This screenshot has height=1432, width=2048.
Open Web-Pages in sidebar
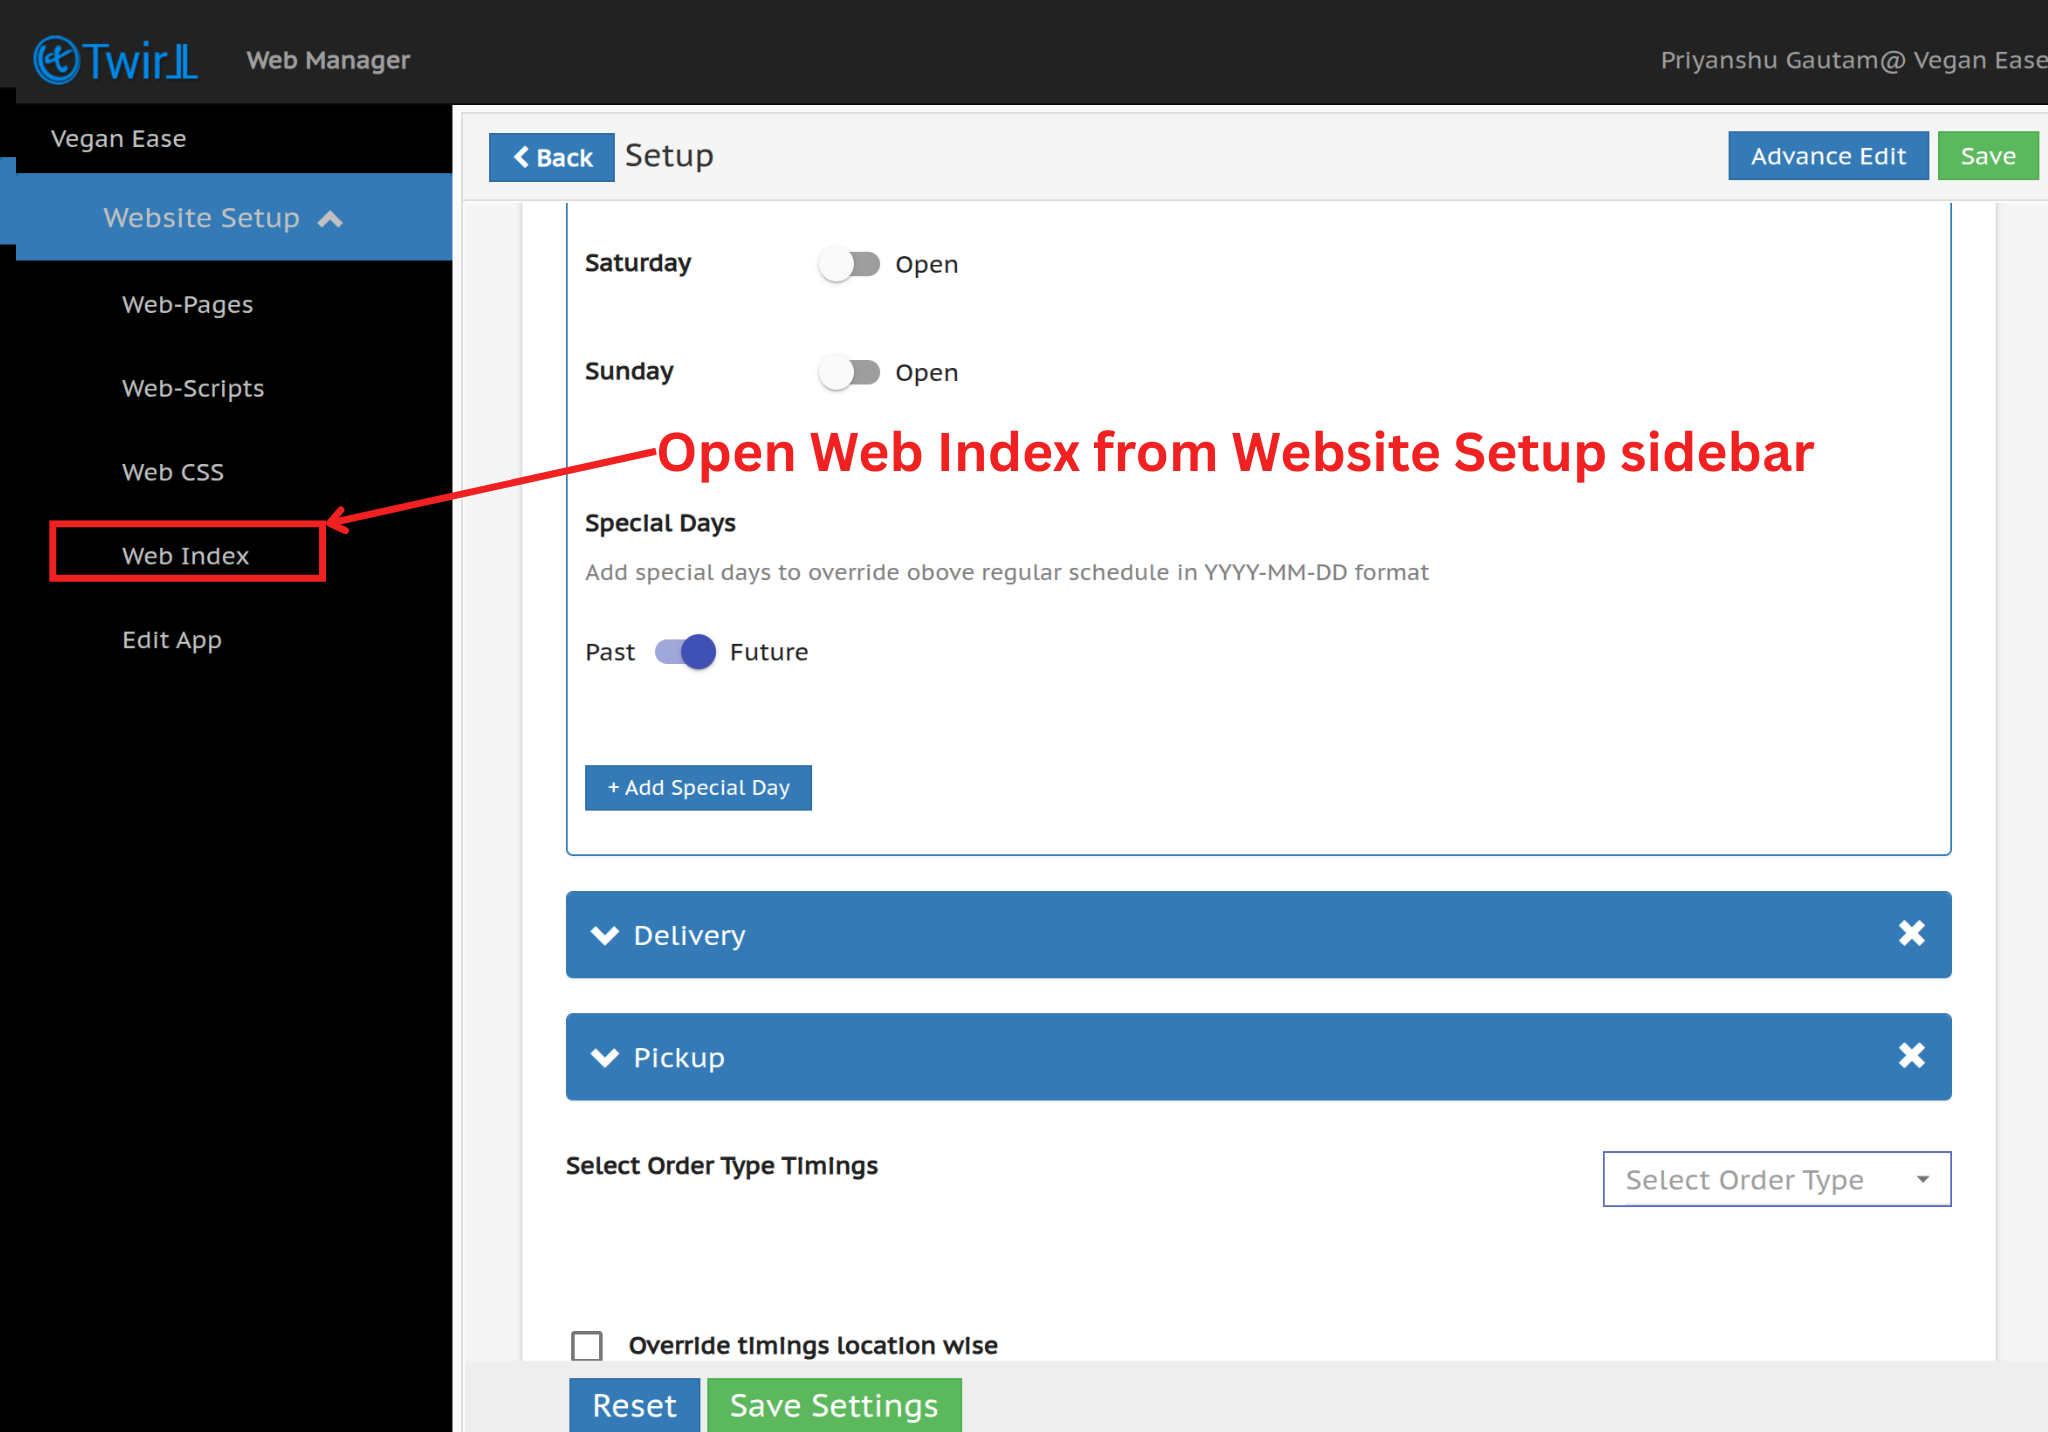[x=187, y=305]
